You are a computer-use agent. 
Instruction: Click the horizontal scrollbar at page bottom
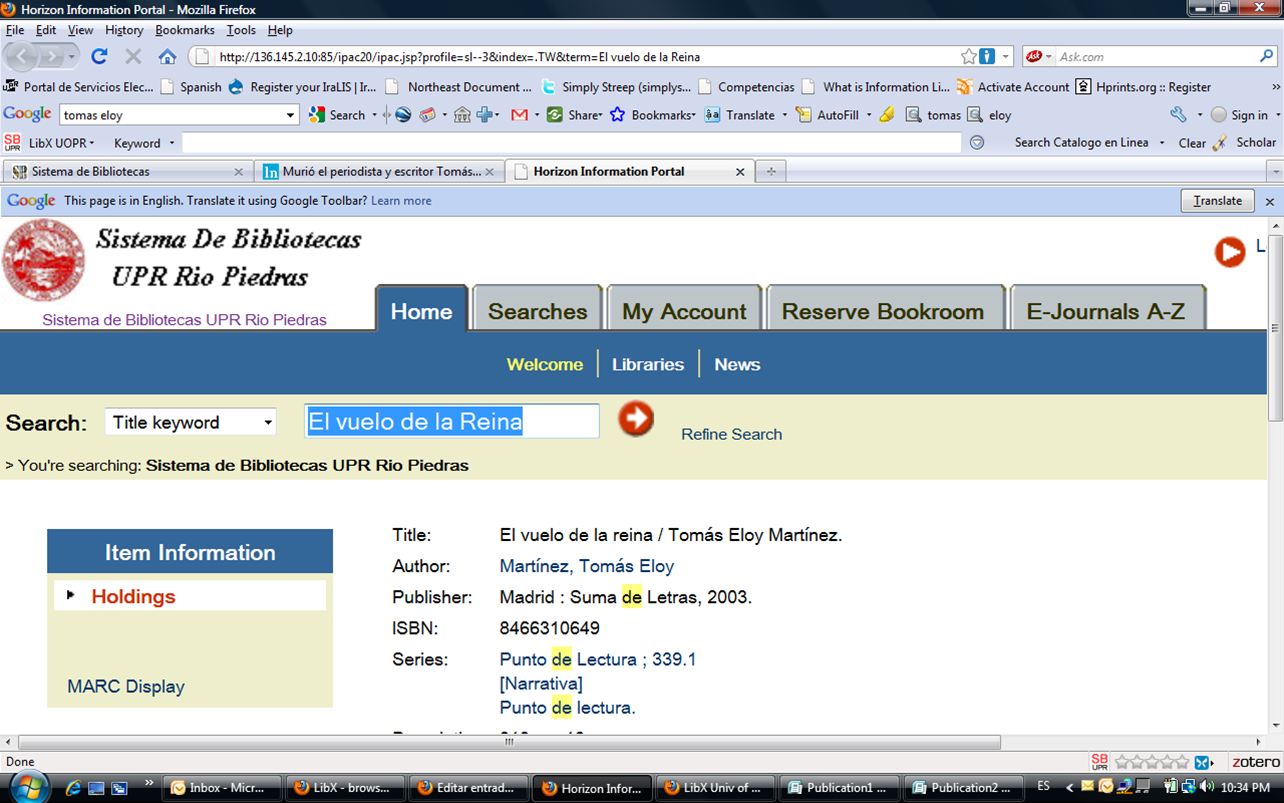[x=510, y=743]
